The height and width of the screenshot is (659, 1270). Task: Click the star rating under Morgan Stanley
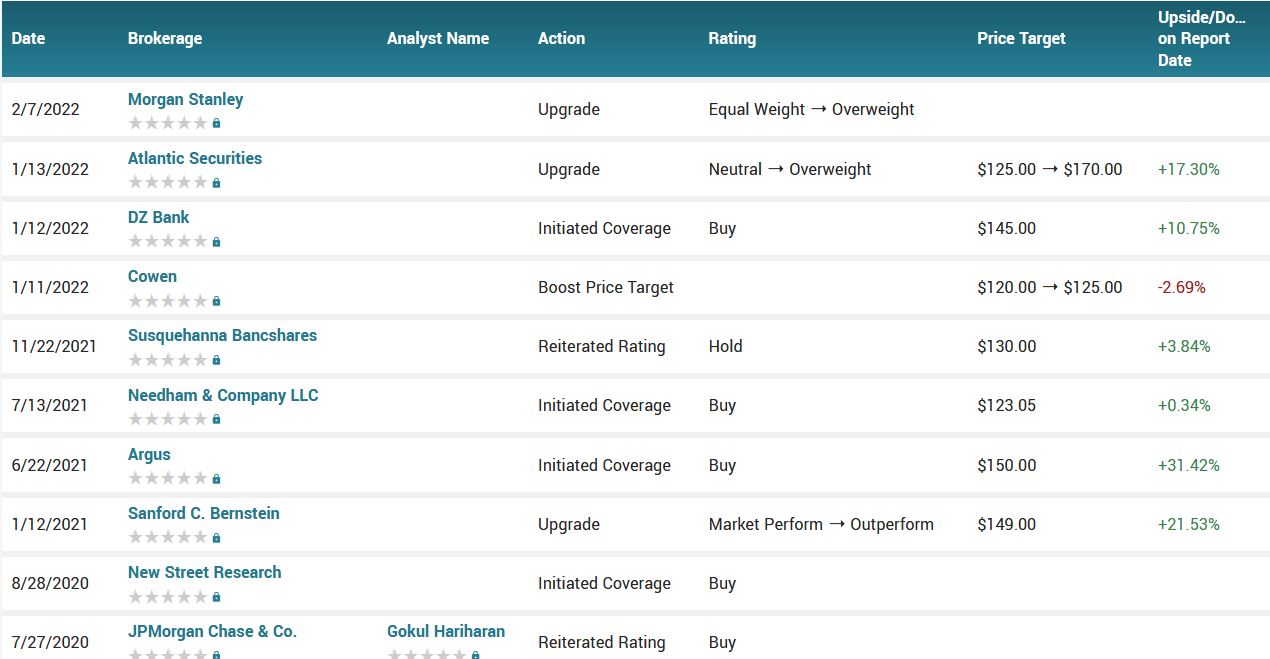point(168,123)
